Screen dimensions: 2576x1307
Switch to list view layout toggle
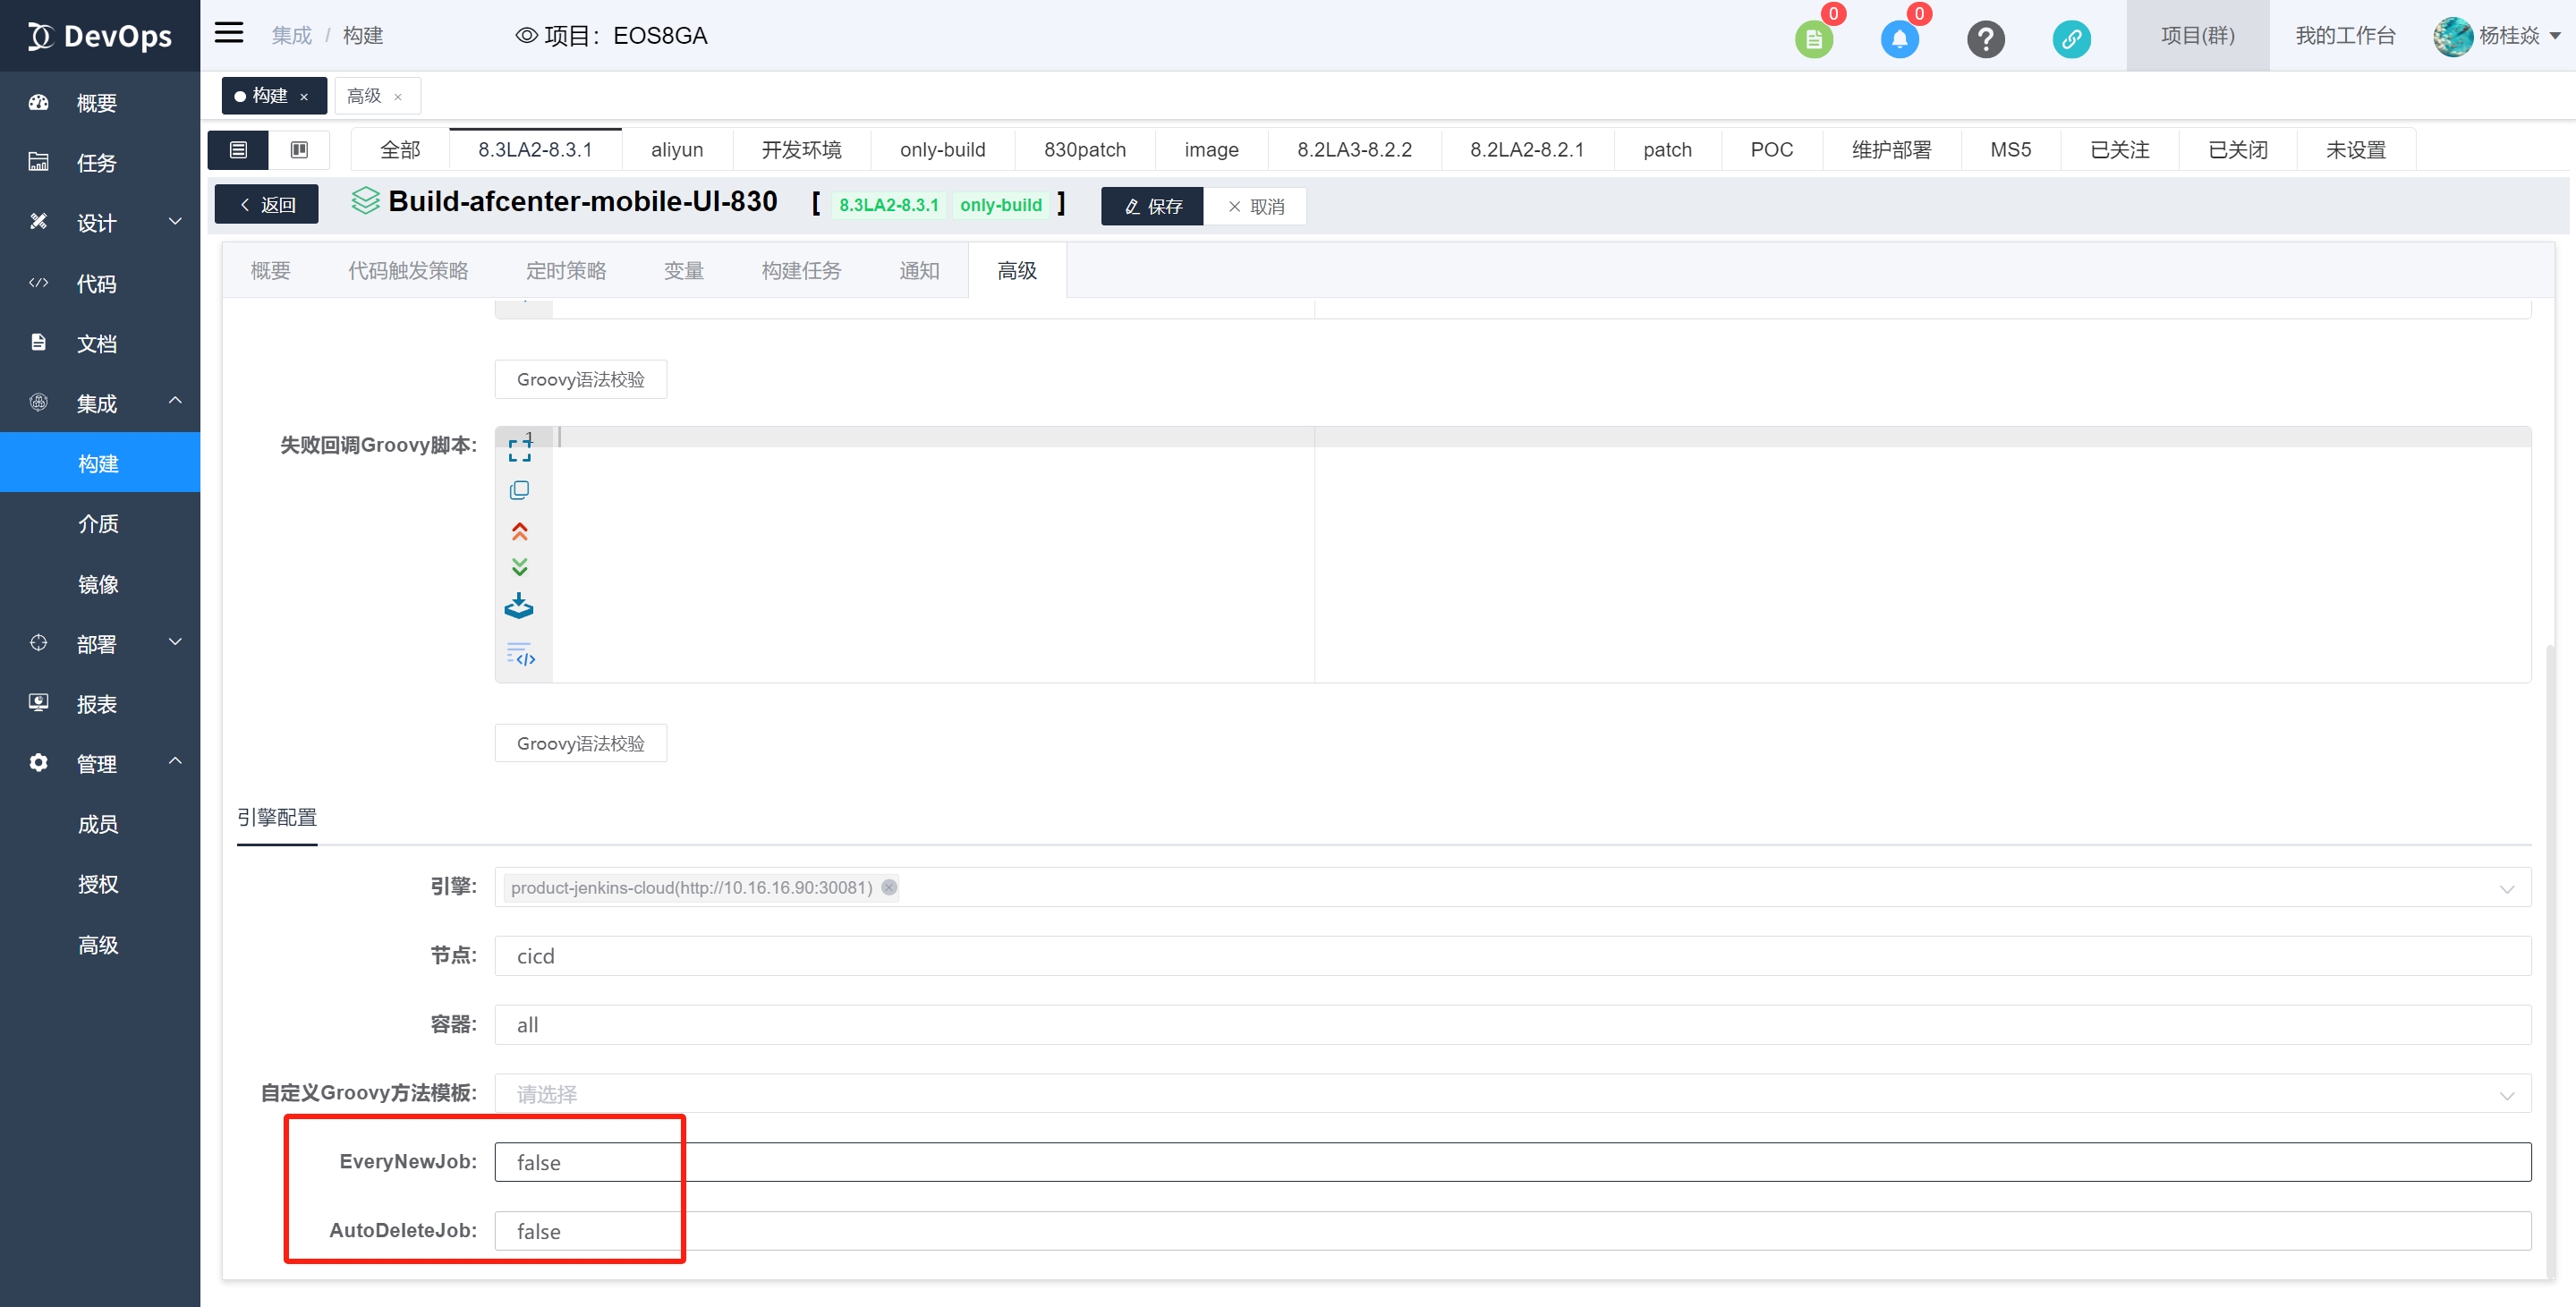click(x=238, y=150)
